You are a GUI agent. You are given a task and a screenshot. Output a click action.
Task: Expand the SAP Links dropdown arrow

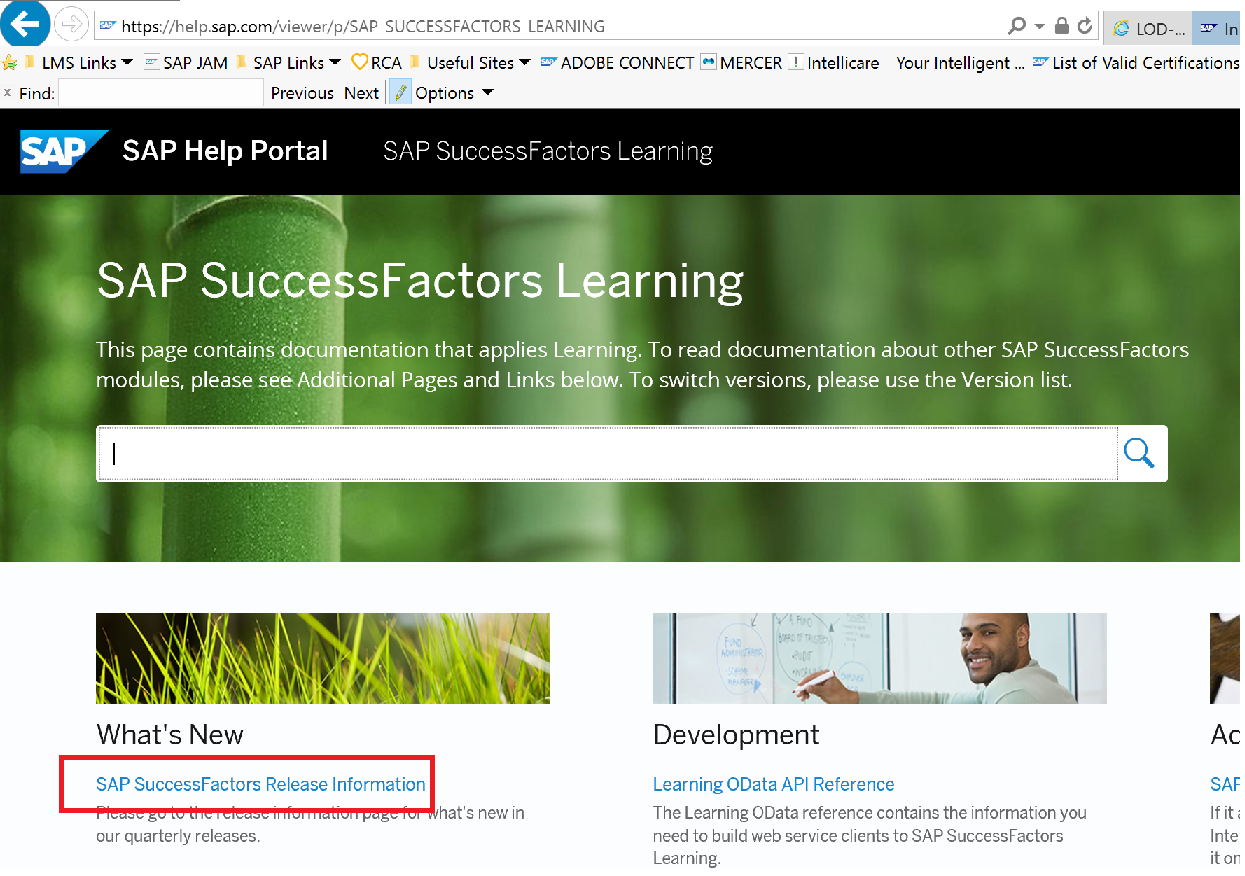tap(335, 63)
